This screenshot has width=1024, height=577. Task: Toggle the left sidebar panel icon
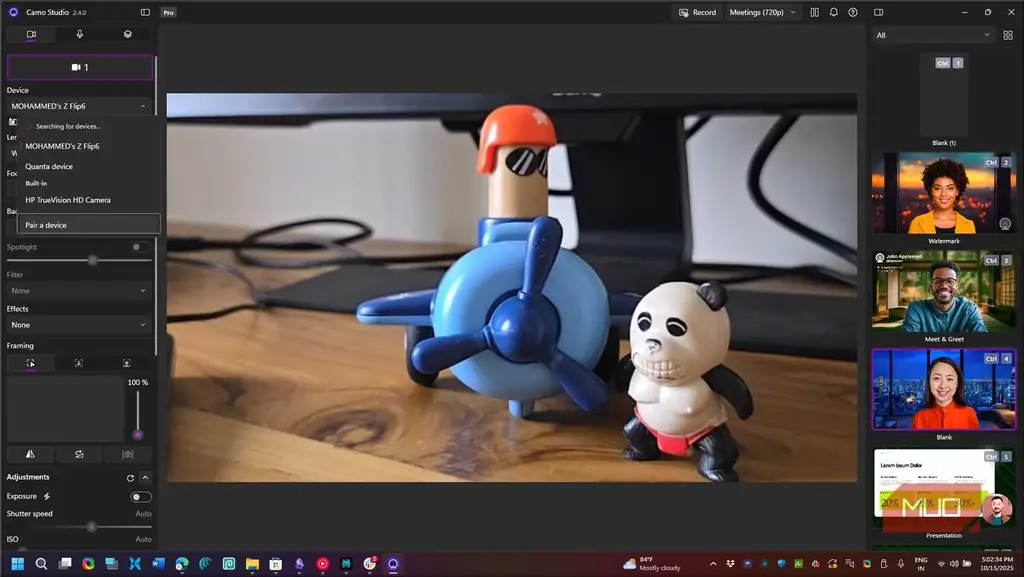coord(145,12)
